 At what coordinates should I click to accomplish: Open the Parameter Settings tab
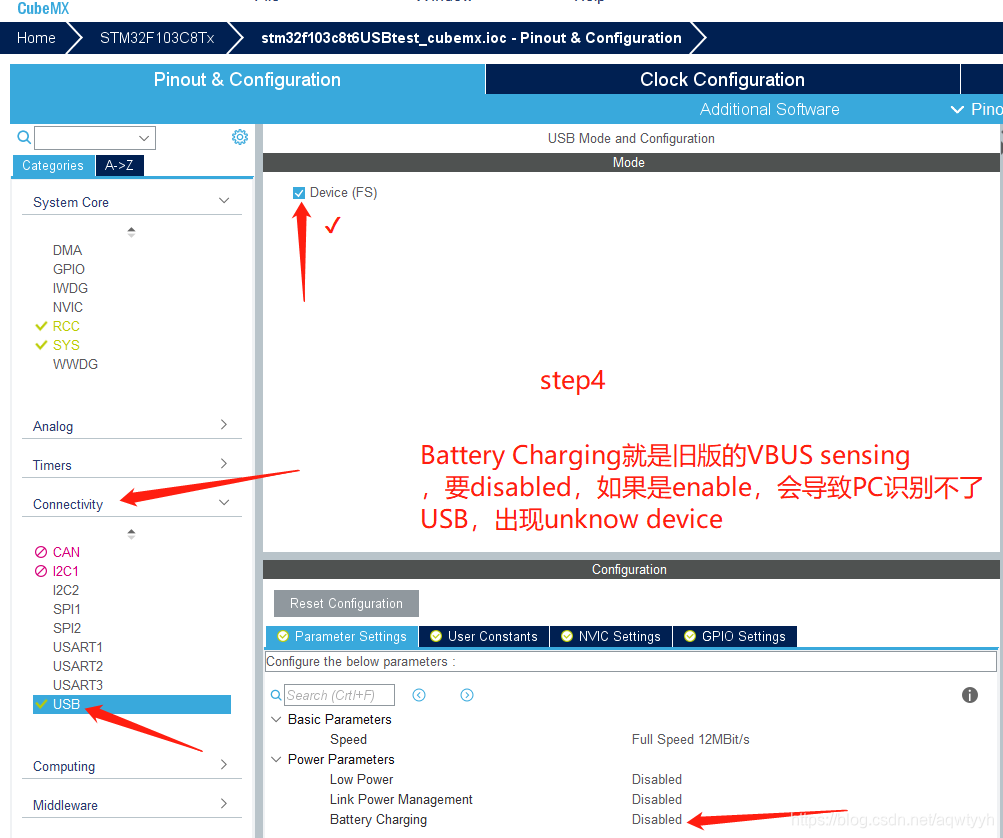[342, 636]
